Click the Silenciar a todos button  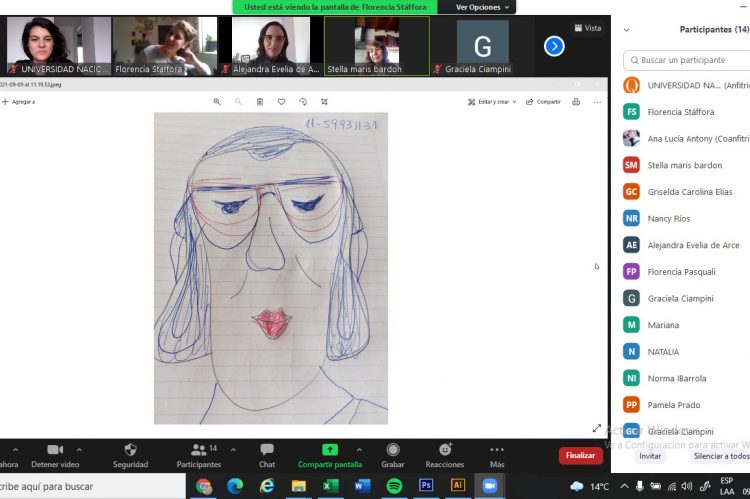click(720, 456)
